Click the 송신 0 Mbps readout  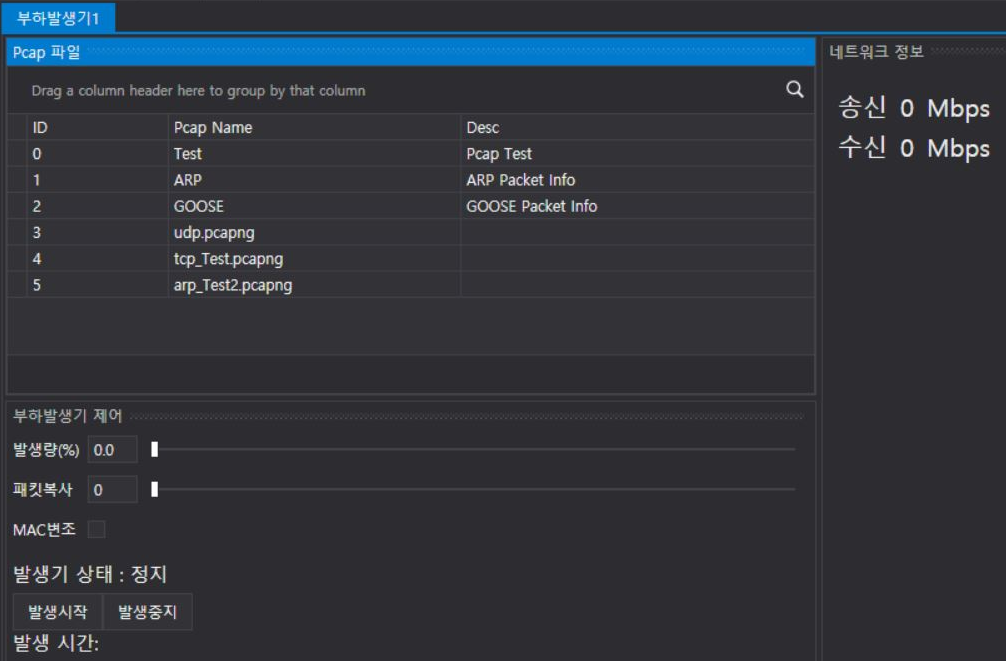[x=914, y=108]
